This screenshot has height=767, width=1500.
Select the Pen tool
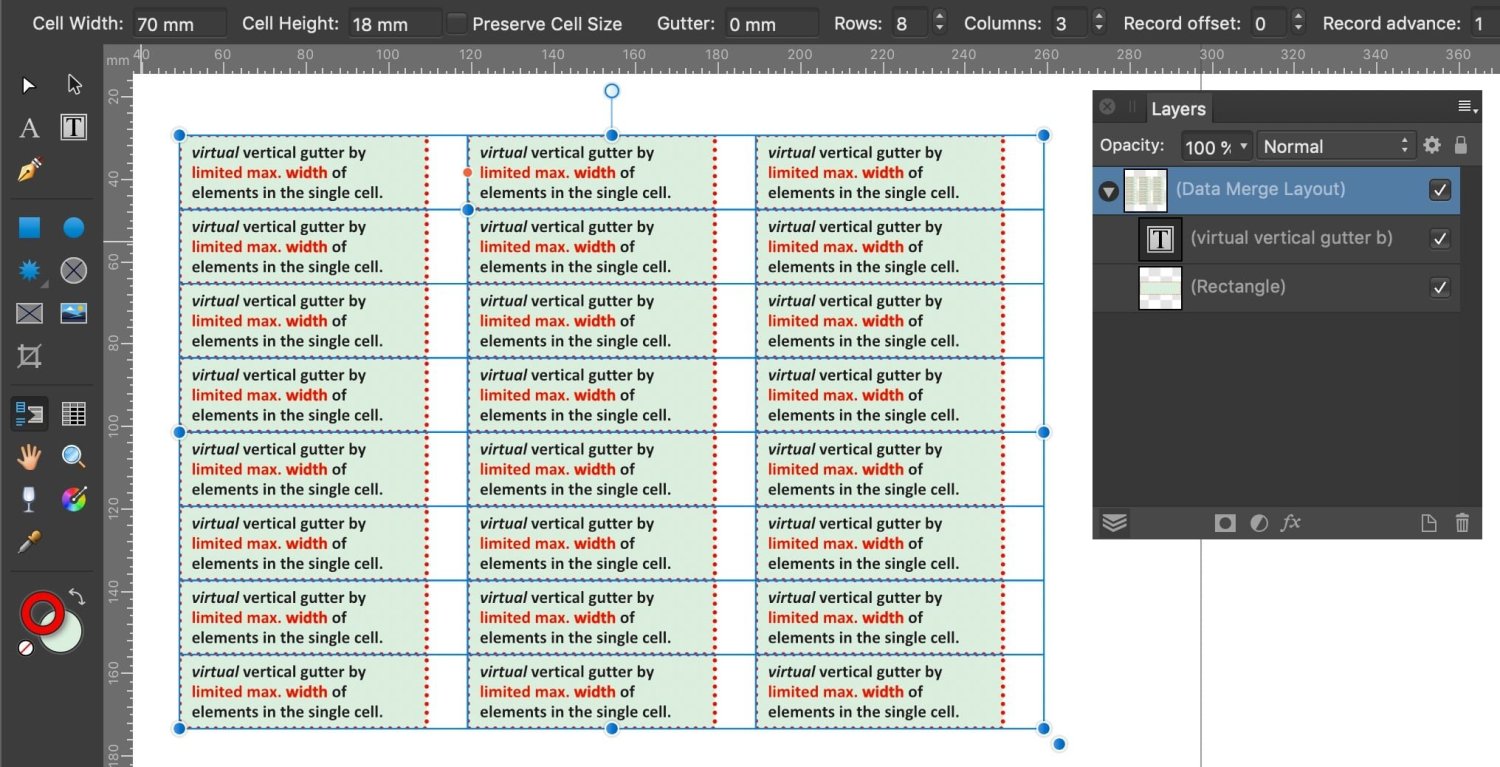[x=28, y=171]
